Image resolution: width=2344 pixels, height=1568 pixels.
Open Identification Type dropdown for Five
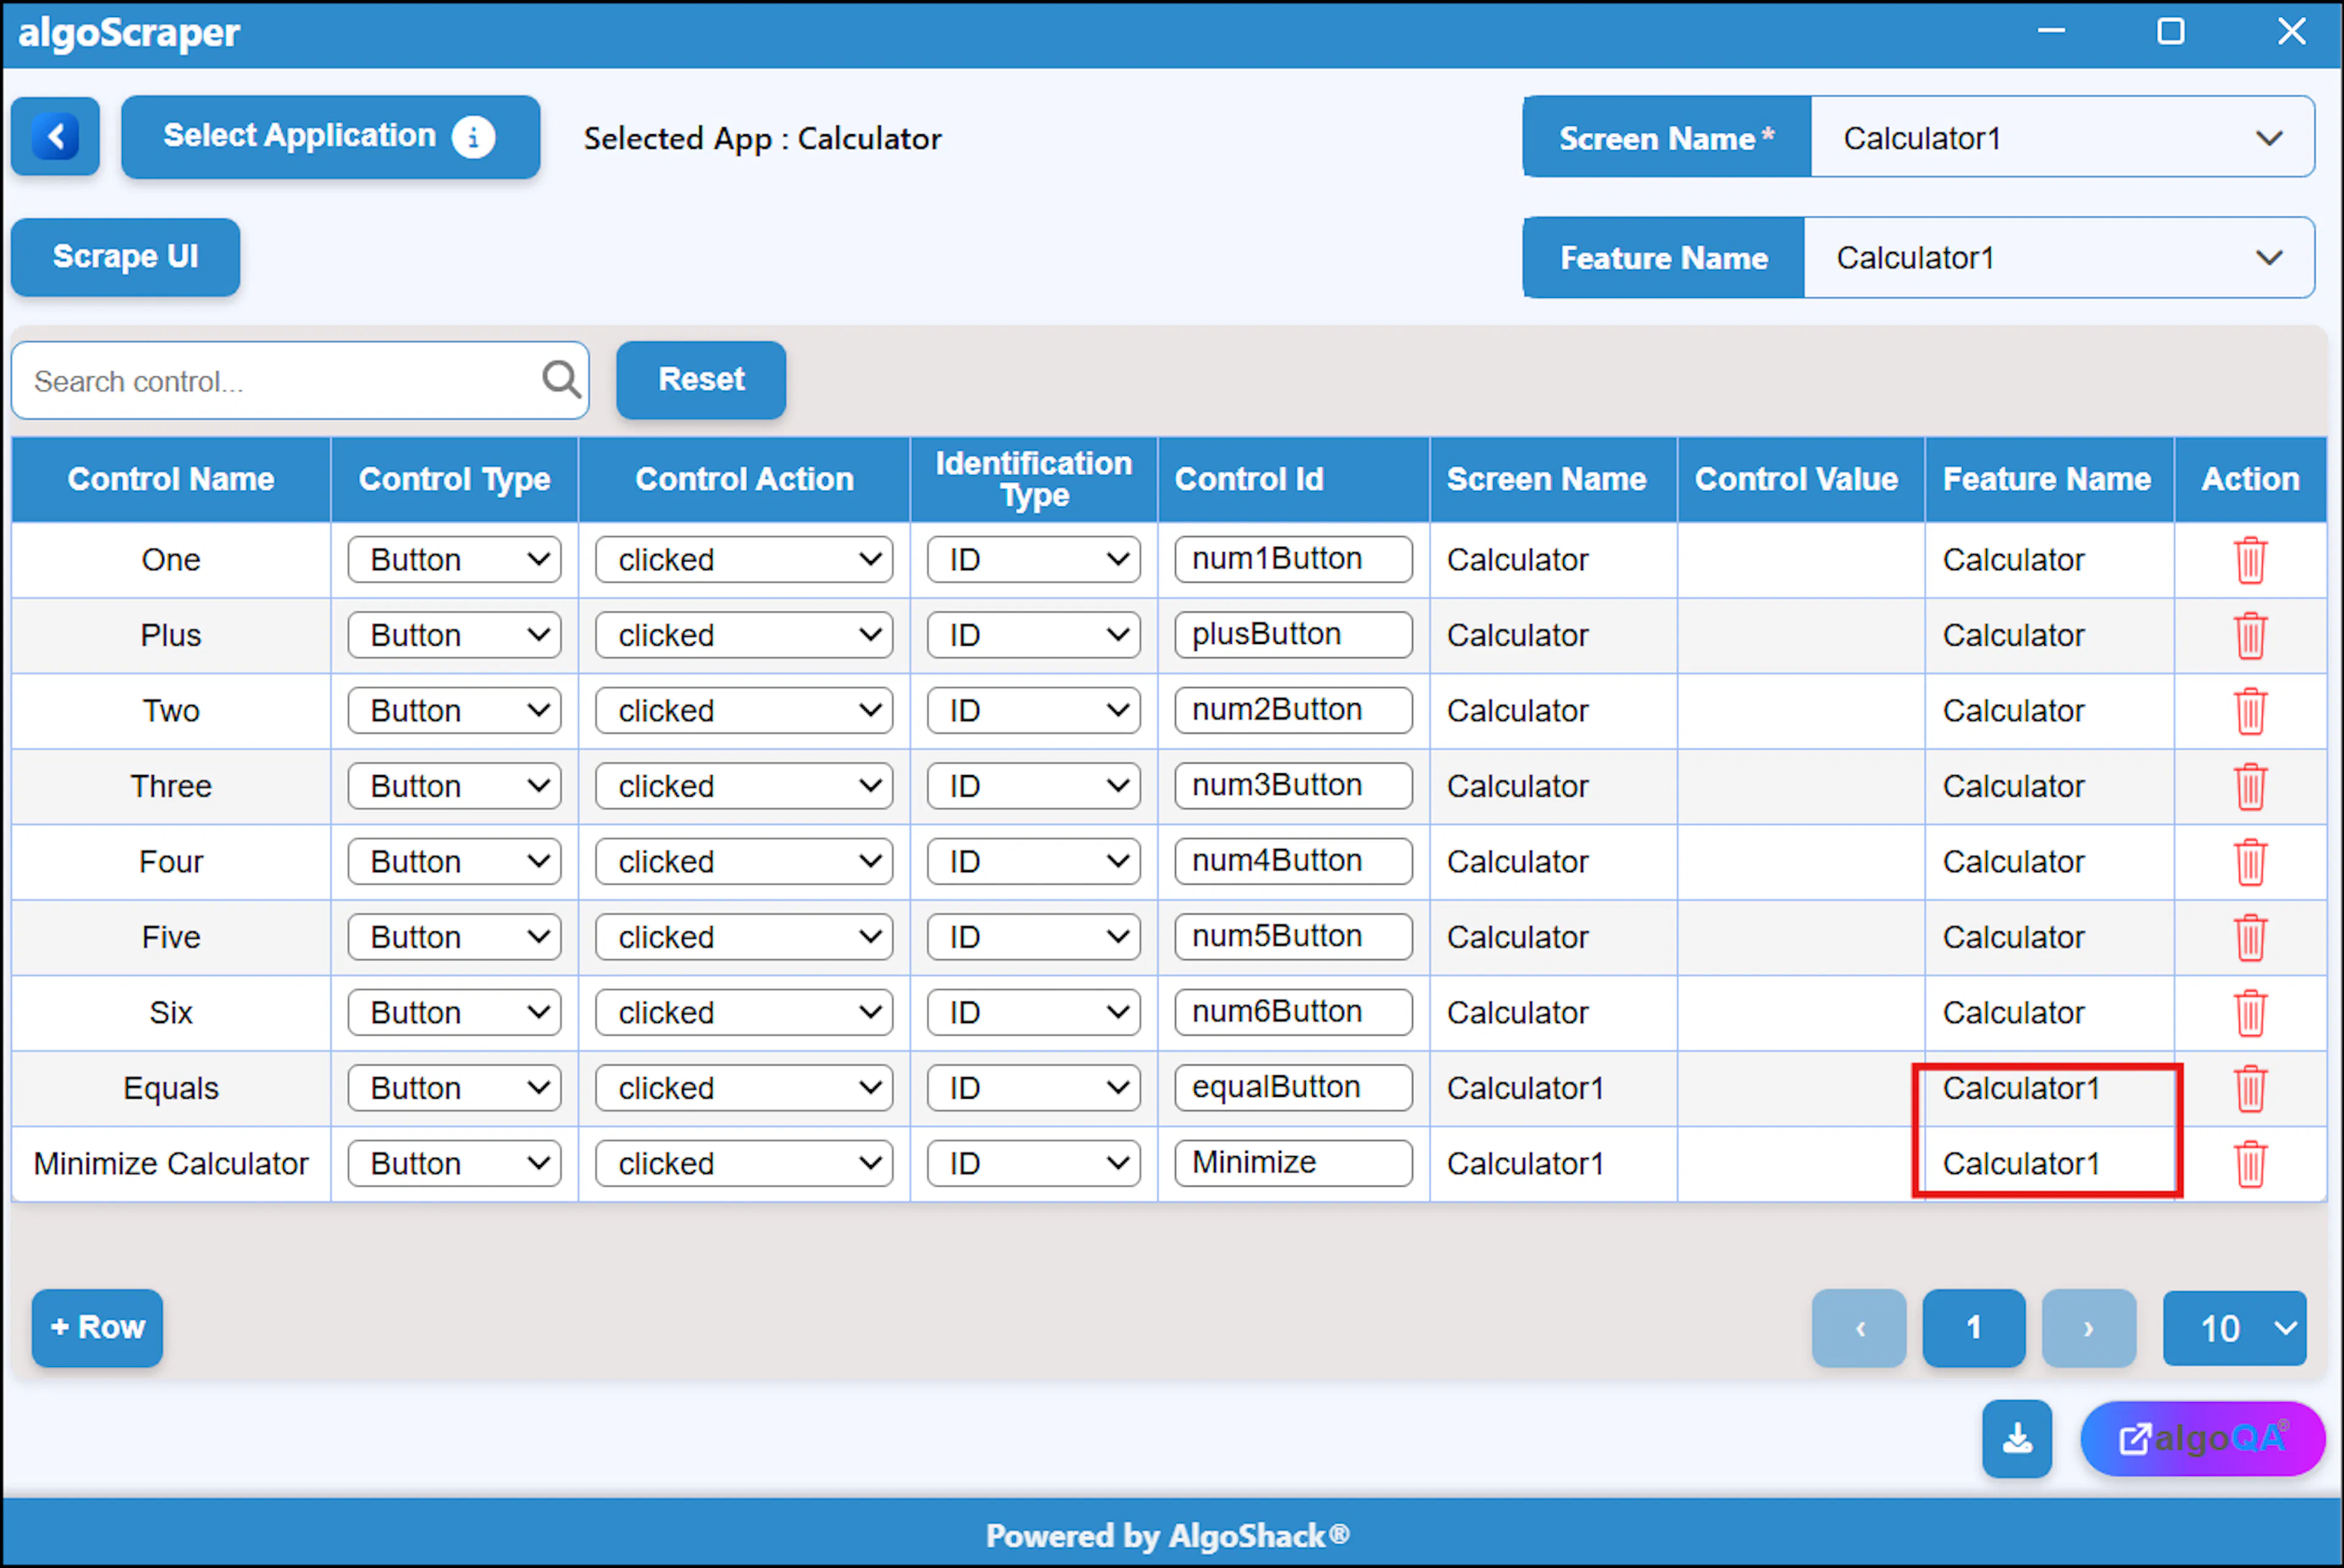pyautogui.click(x=1033, y=937)
